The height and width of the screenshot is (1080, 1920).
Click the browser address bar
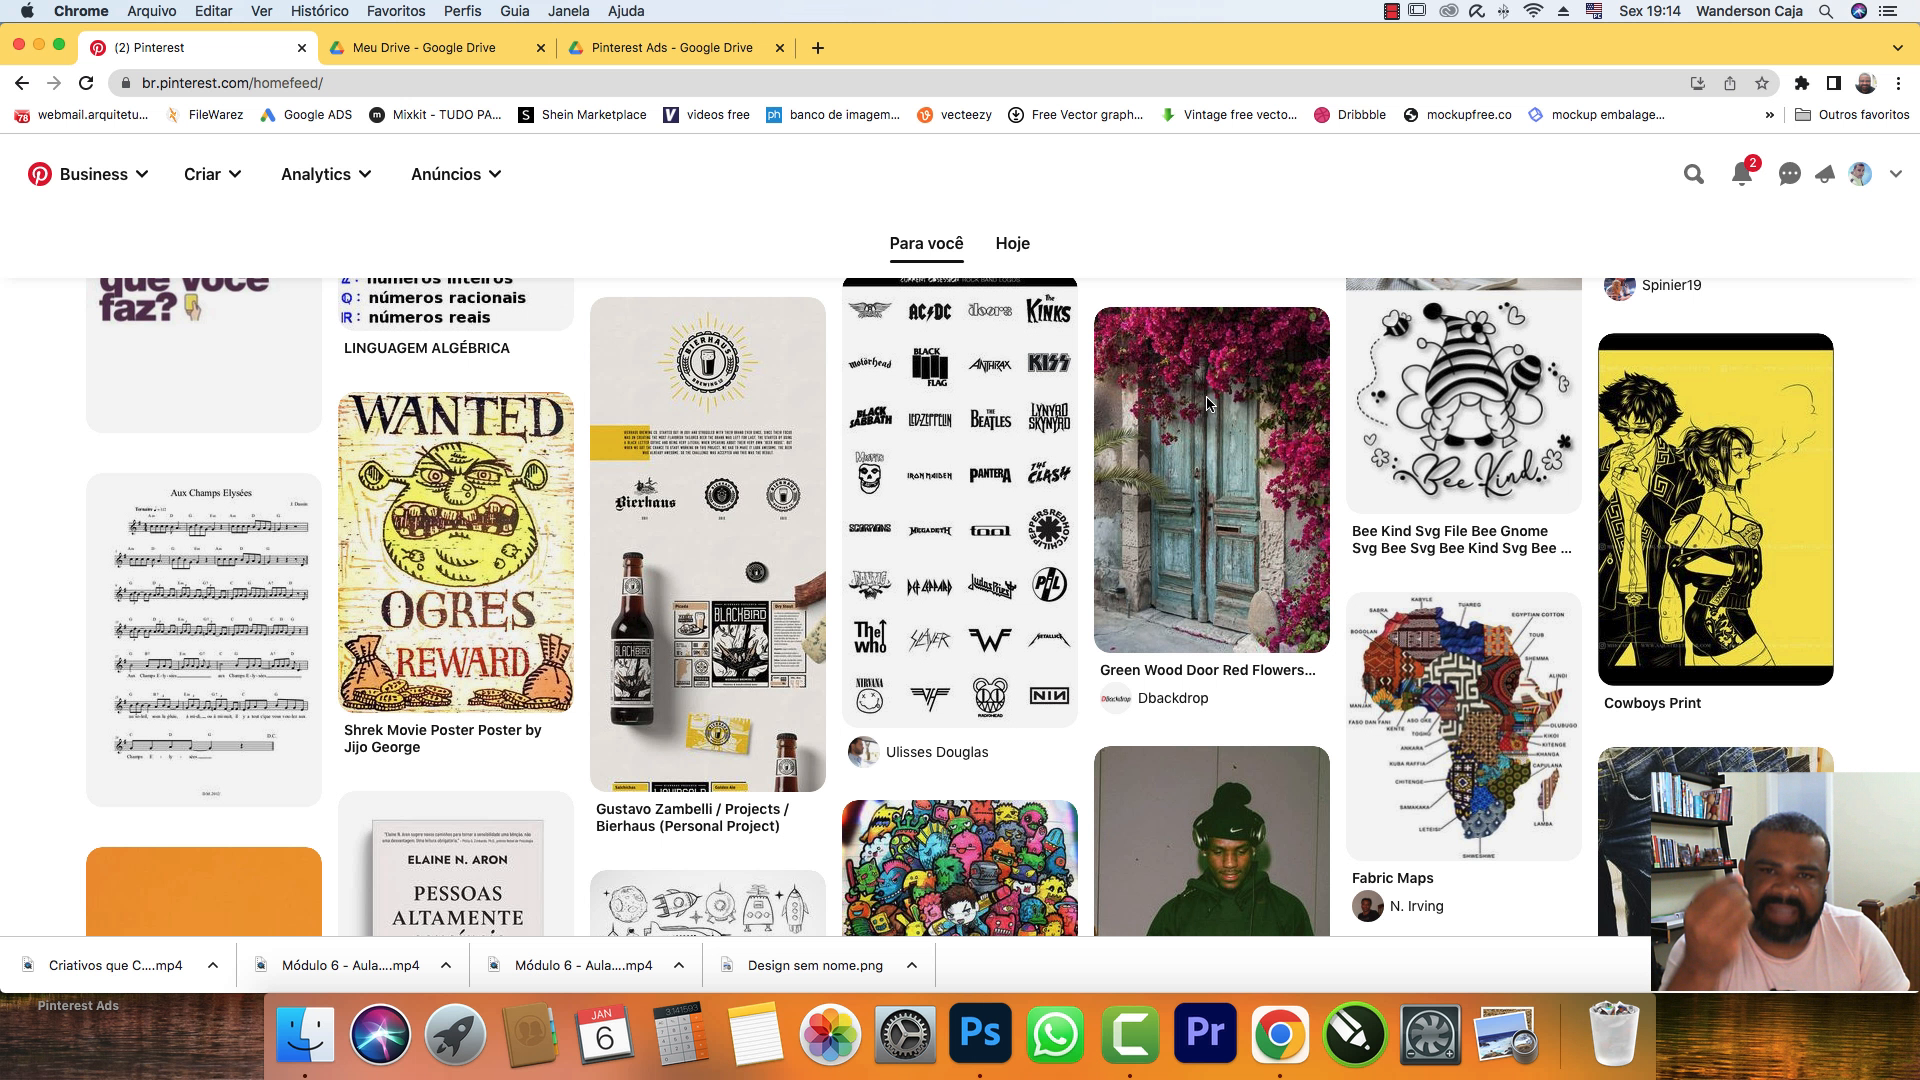[400, 83]
